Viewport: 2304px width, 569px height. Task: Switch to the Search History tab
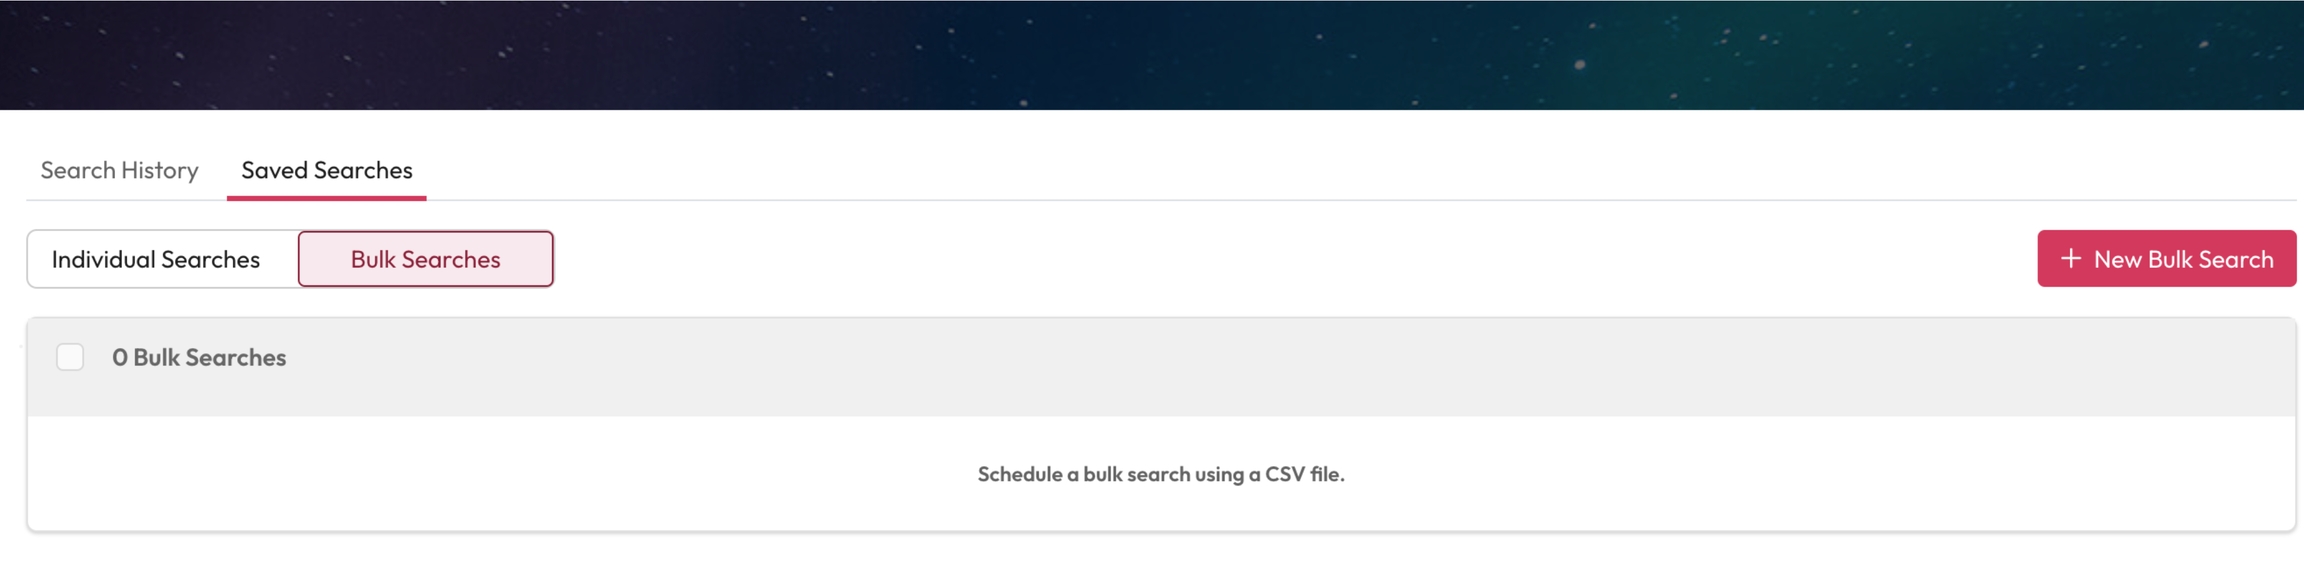(x=119, y=170)
